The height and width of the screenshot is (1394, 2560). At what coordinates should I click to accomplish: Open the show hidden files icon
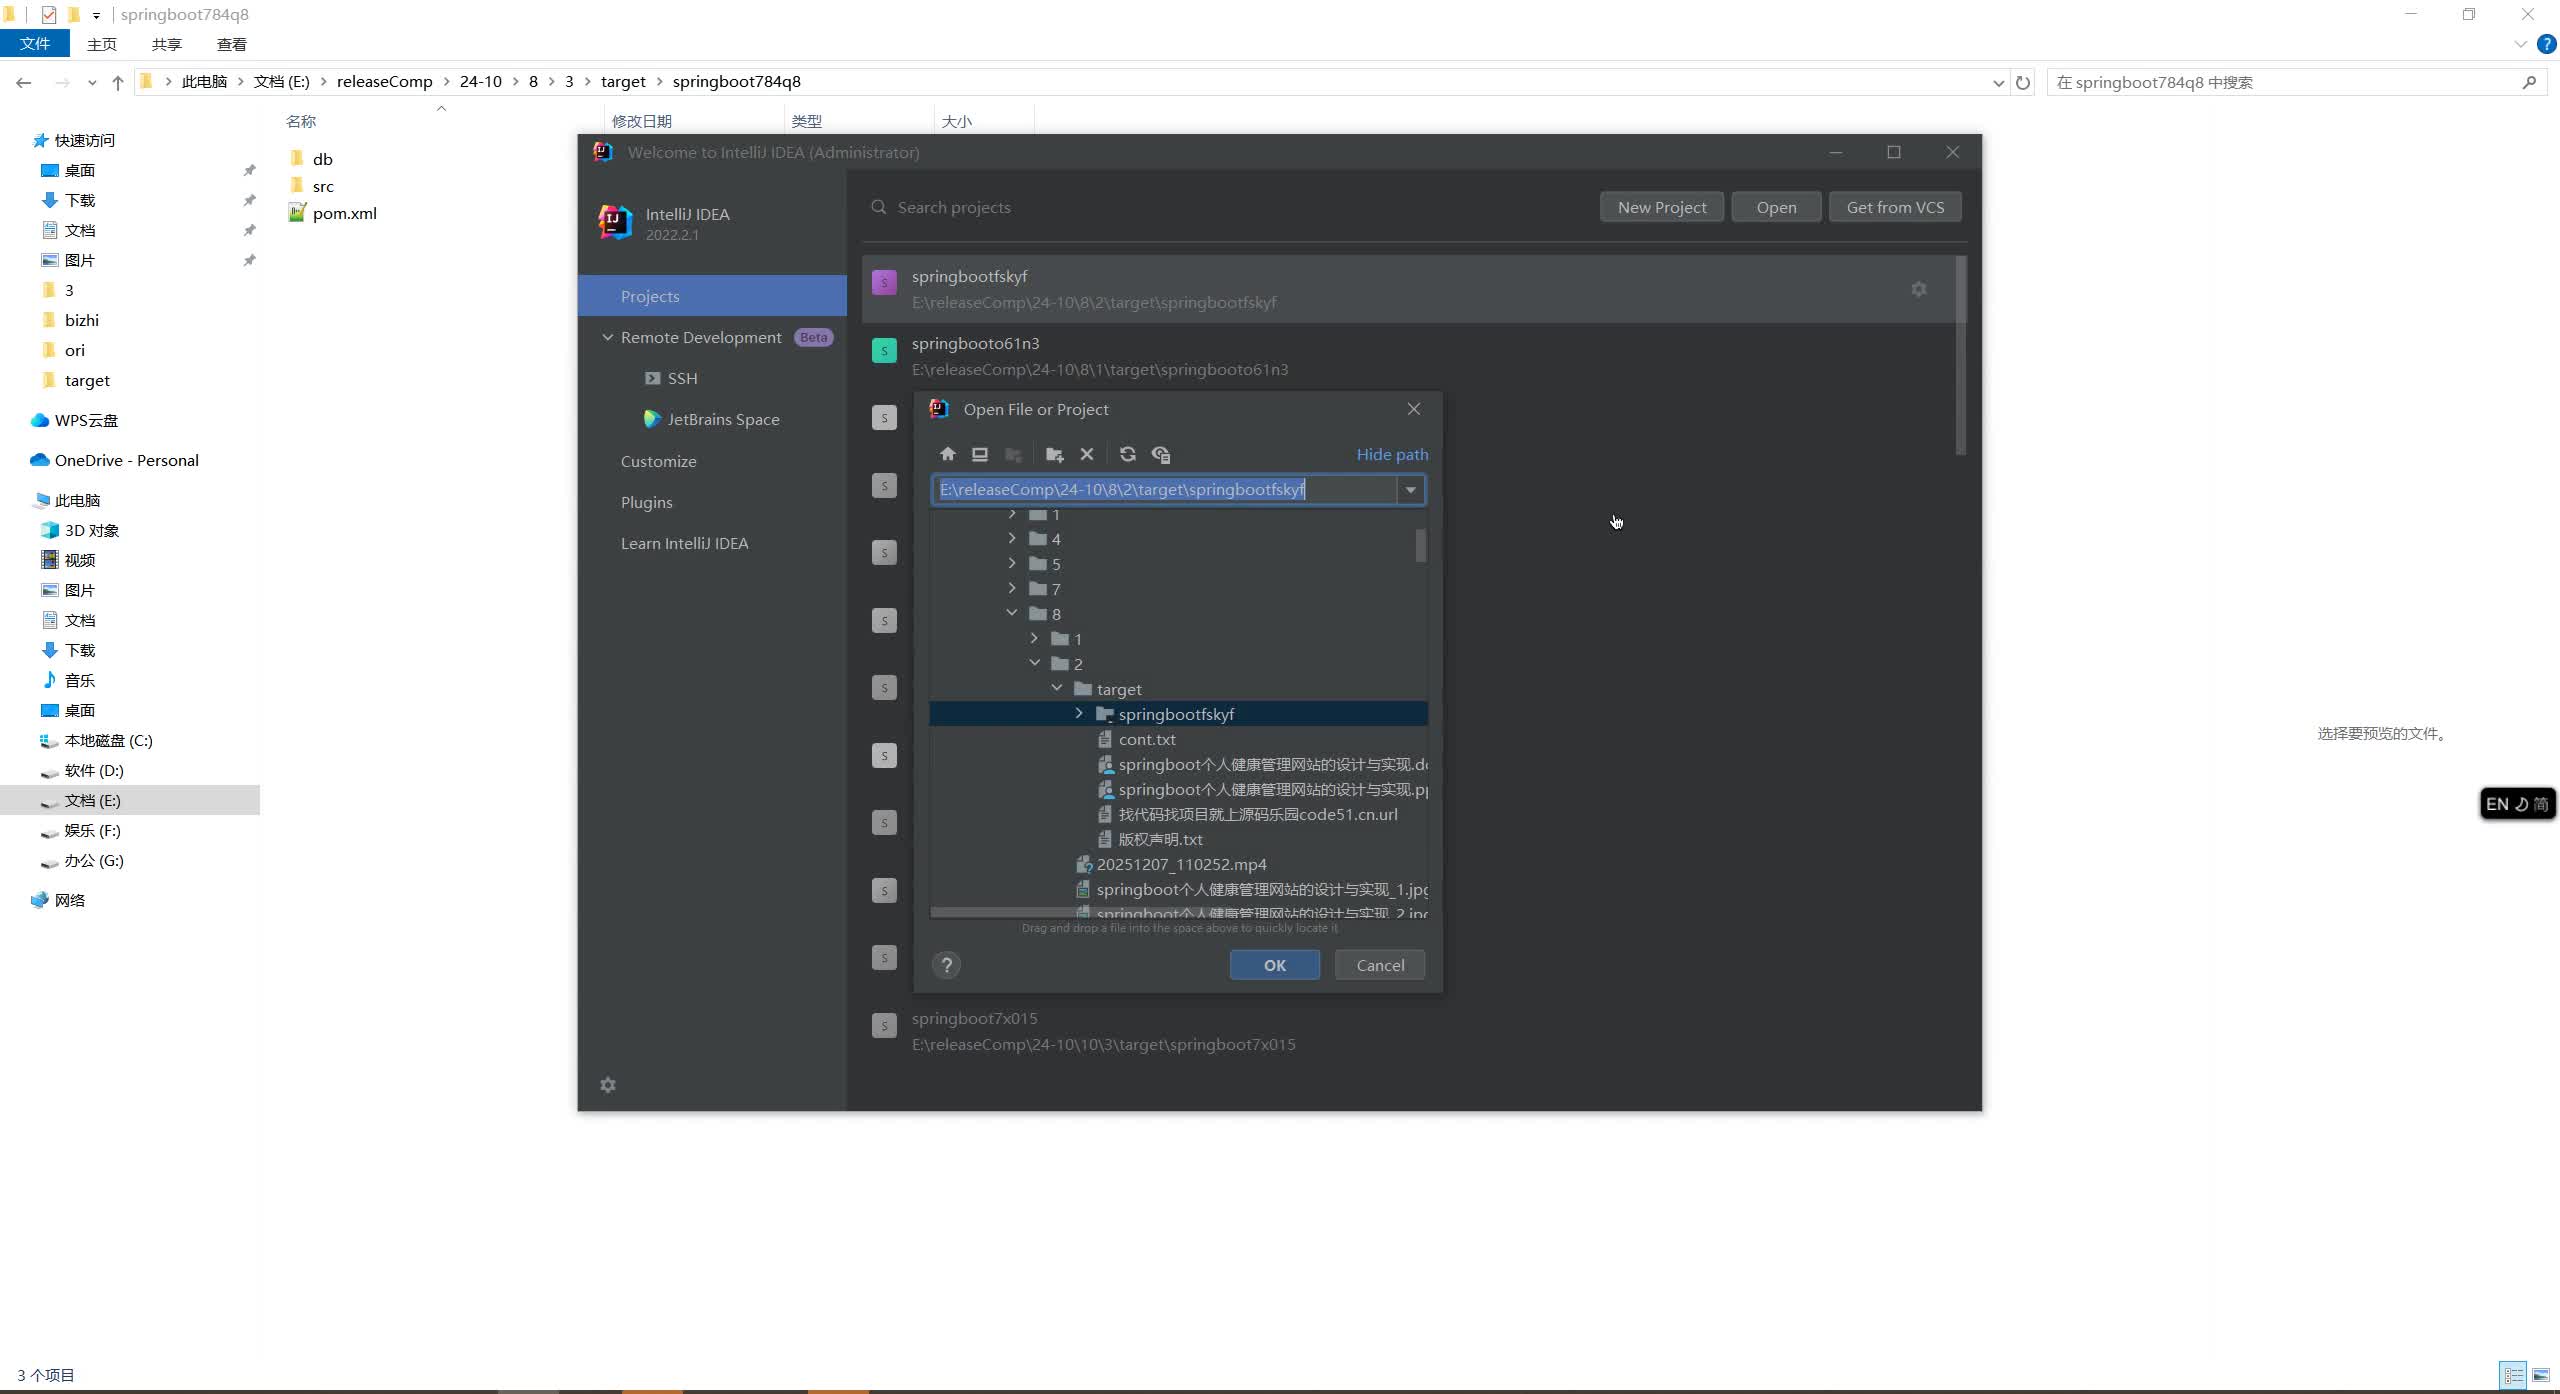coord(1160,454)
